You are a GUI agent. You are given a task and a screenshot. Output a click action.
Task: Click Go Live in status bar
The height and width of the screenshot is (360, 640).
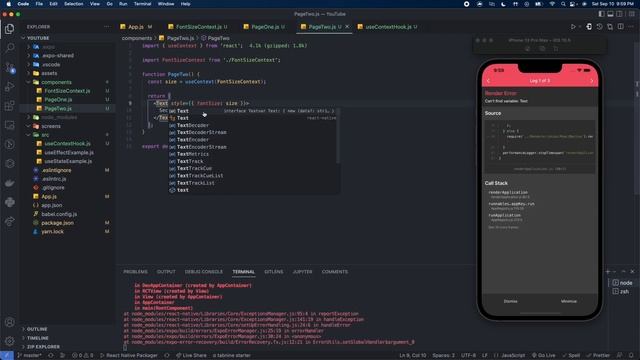pyautogui.click(x=544, y=356)
